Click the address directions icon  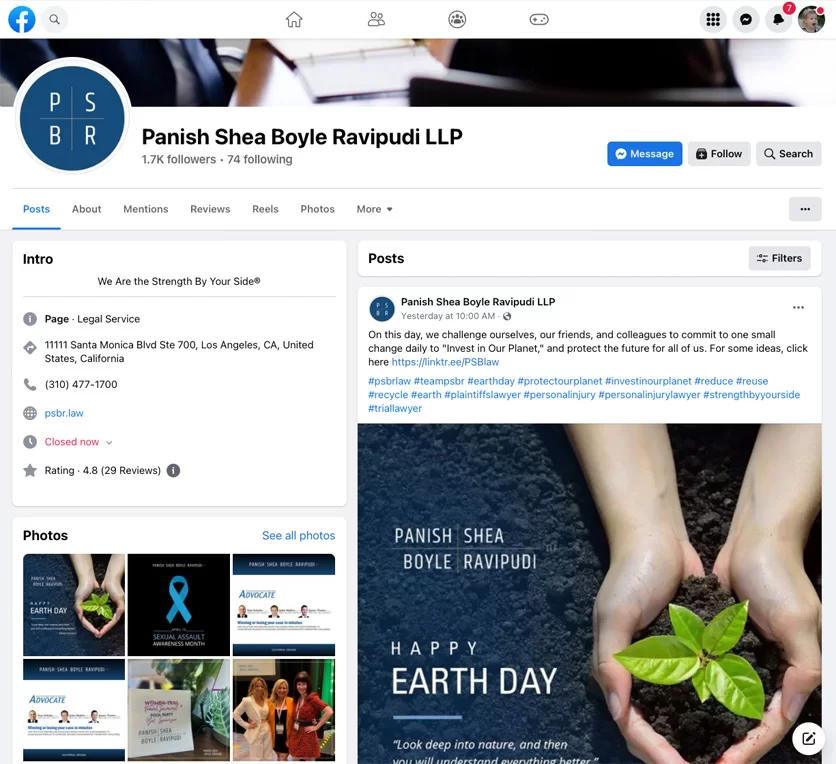[x=30, y=348]
